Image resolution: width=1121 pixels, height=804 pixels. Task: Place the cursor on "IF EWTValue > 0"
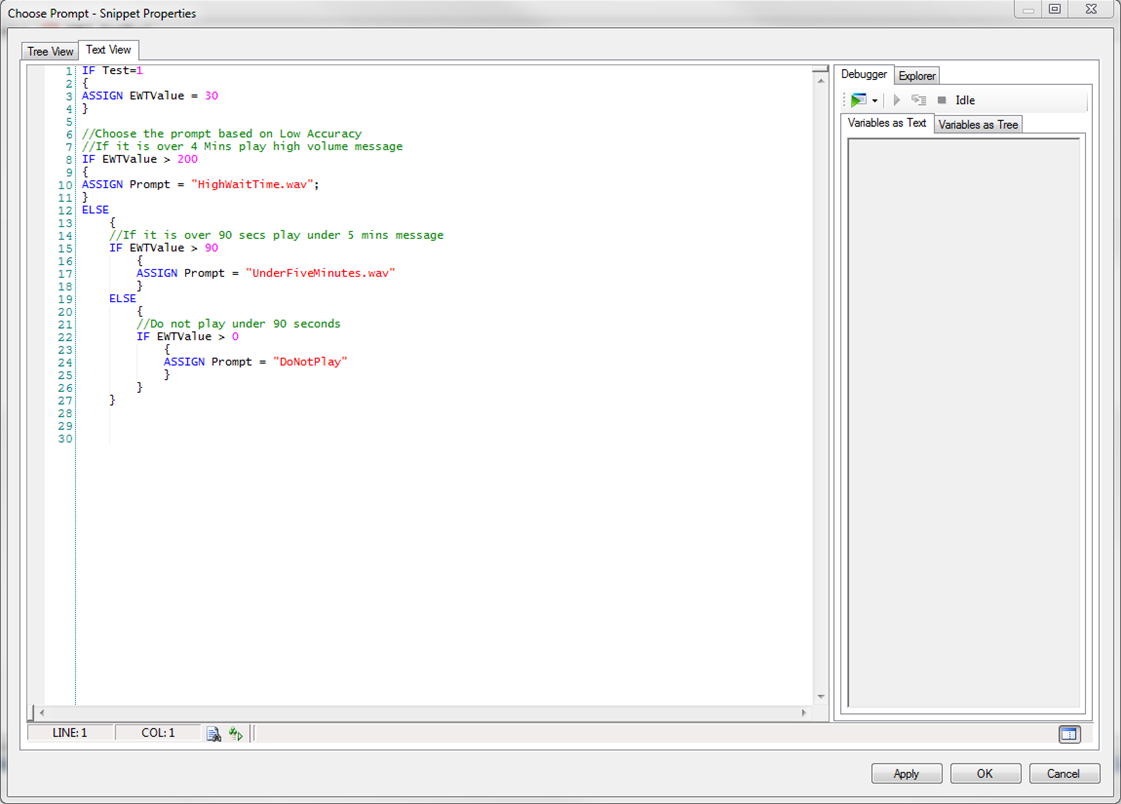[187, 337]
